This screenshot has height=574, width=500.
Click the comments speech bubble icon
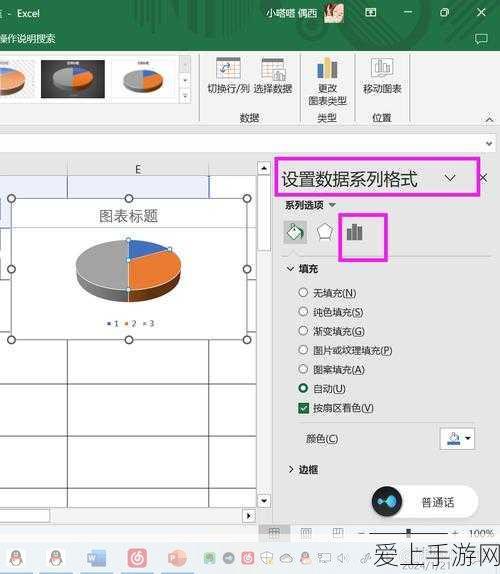click(x=481, y=38)
